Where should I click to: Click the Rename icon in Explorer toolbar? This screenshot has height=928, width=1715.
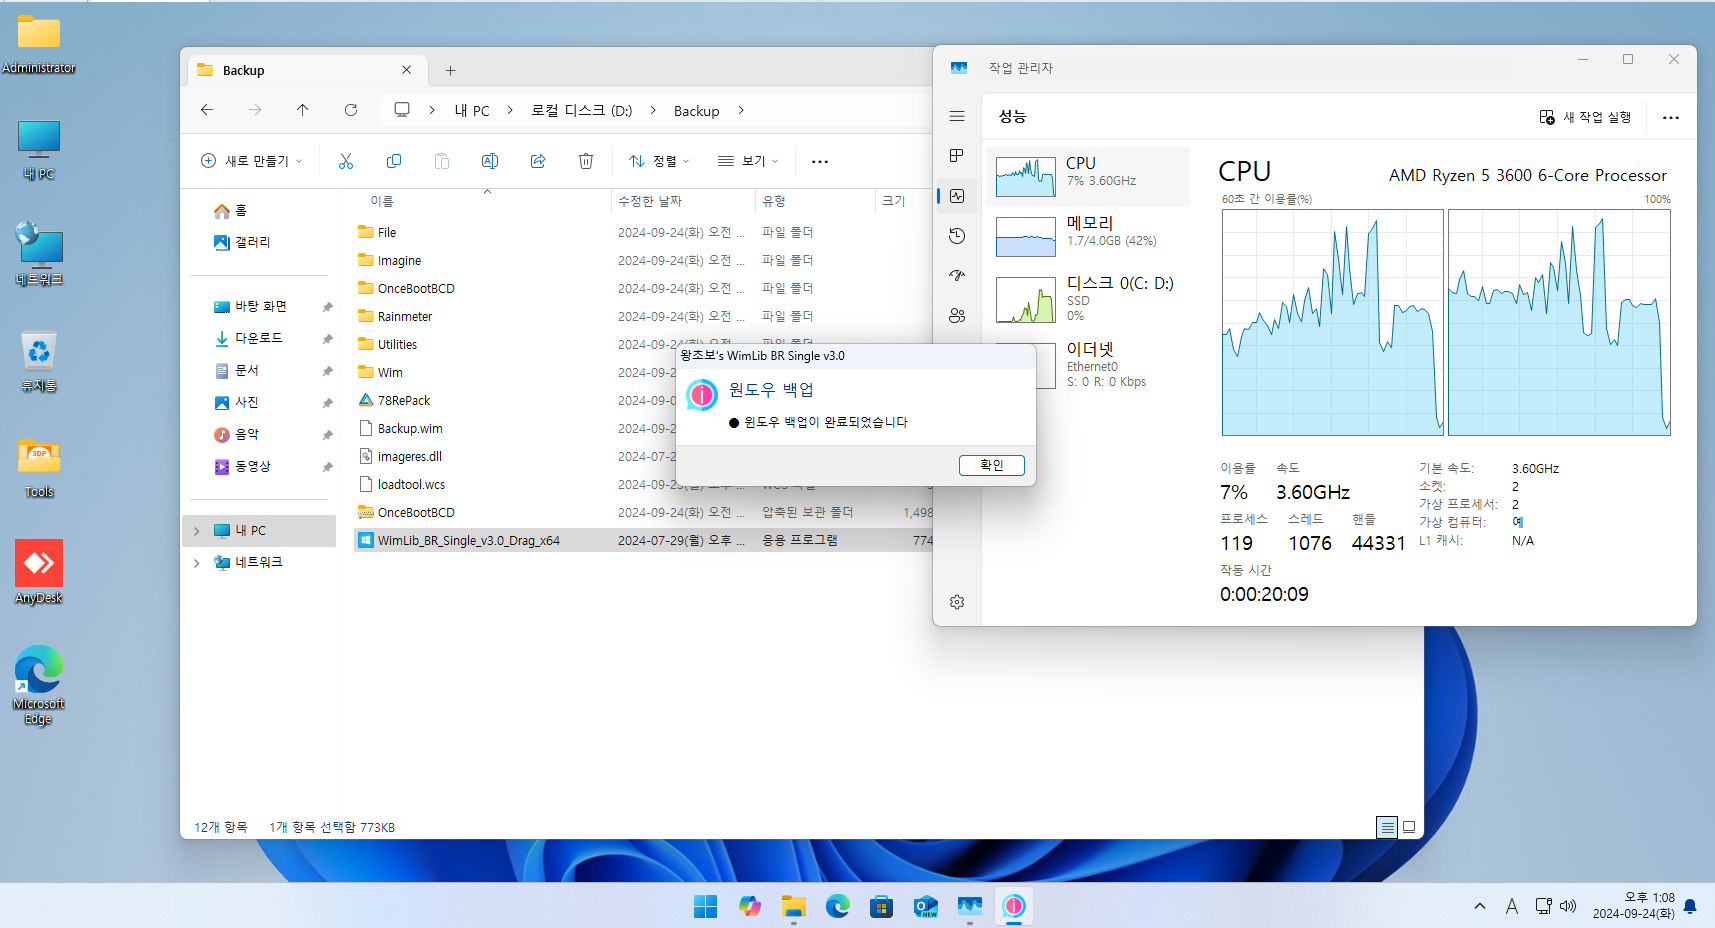click(490, 161)
